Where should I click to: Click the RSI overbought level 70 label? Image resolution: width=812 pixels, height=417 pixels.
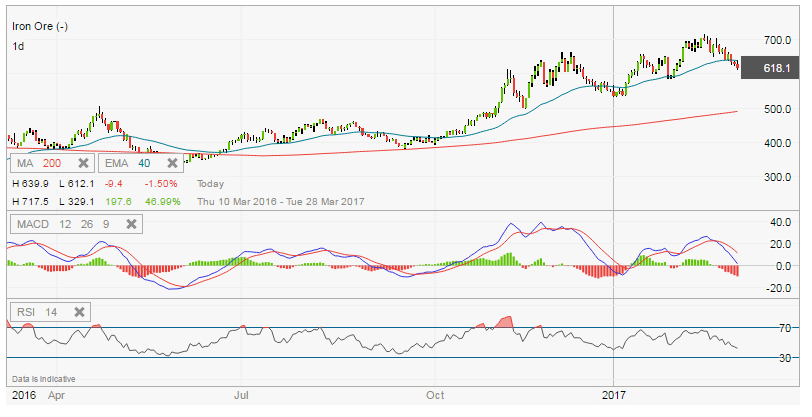785,328
